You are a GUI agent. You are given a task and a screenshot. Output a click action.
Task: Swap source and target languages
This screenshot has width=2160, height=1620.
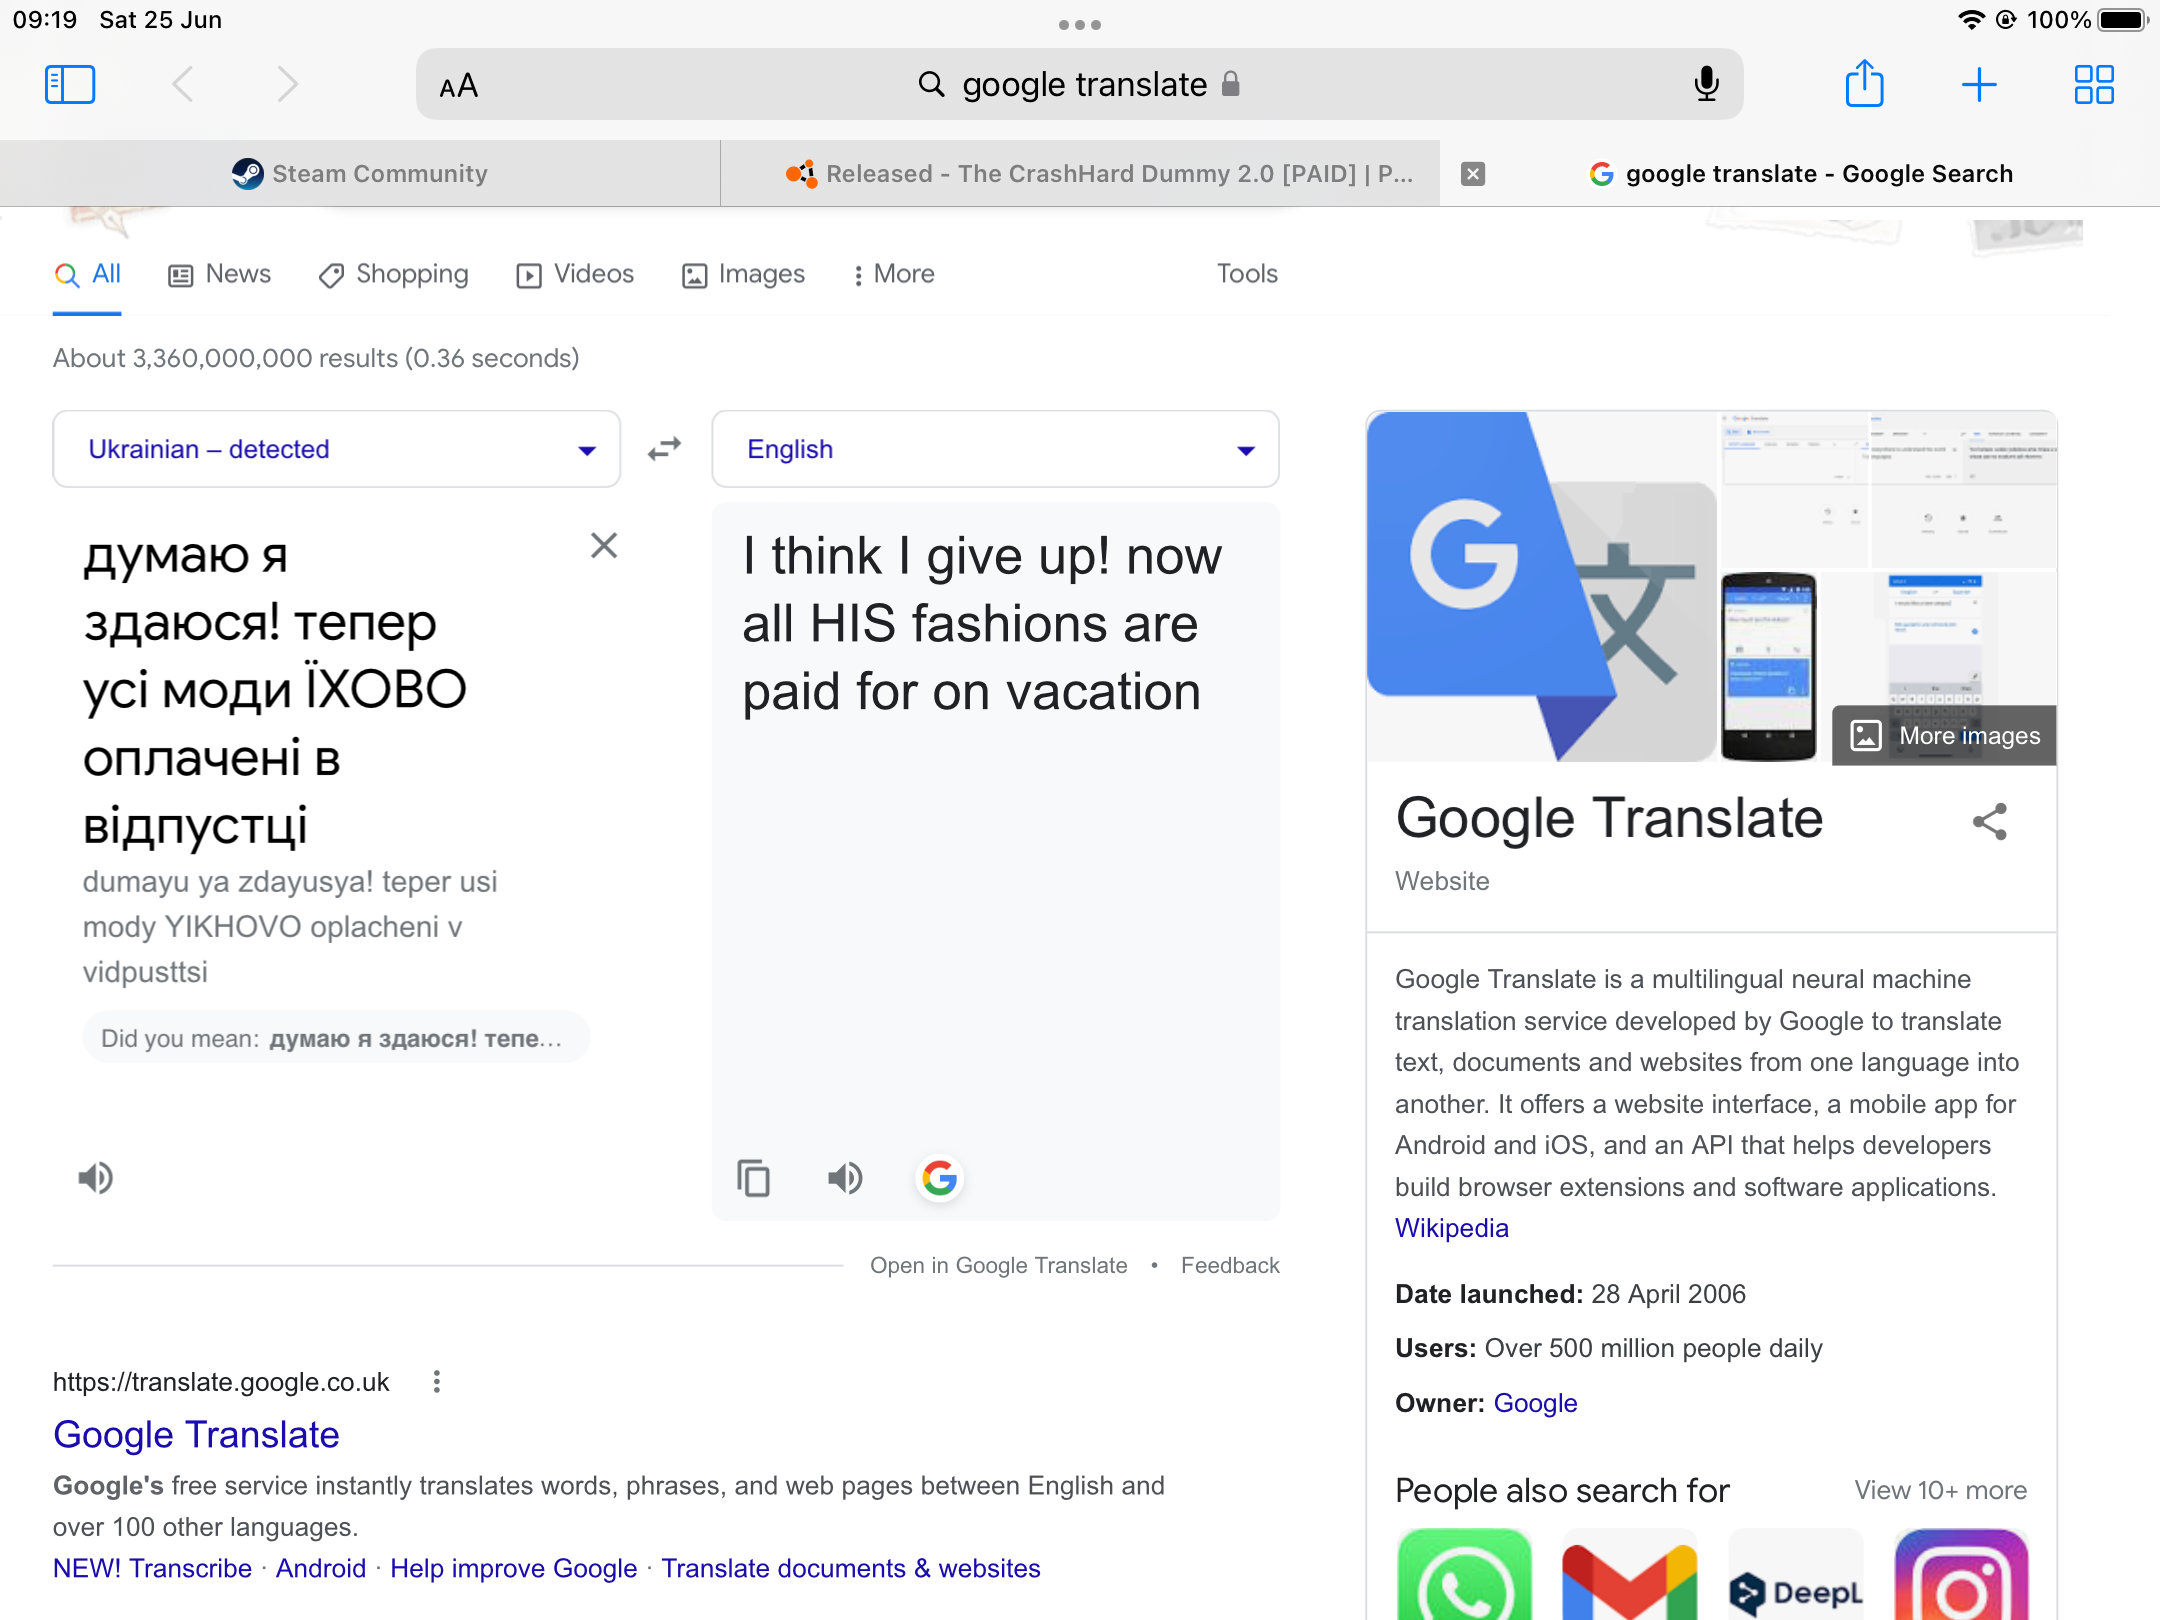(664, 449)
